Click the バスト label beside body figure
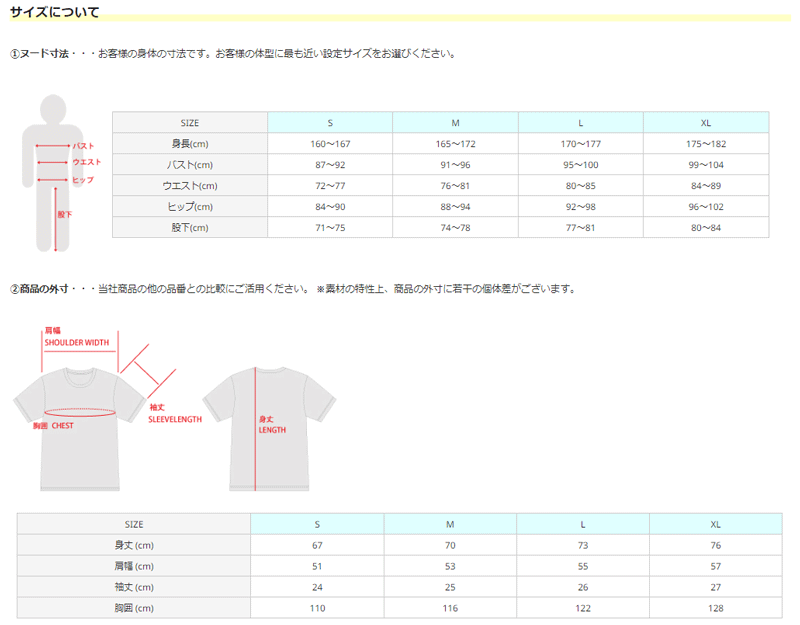Screen dimensions: 800x625 [x=83, y=146]
